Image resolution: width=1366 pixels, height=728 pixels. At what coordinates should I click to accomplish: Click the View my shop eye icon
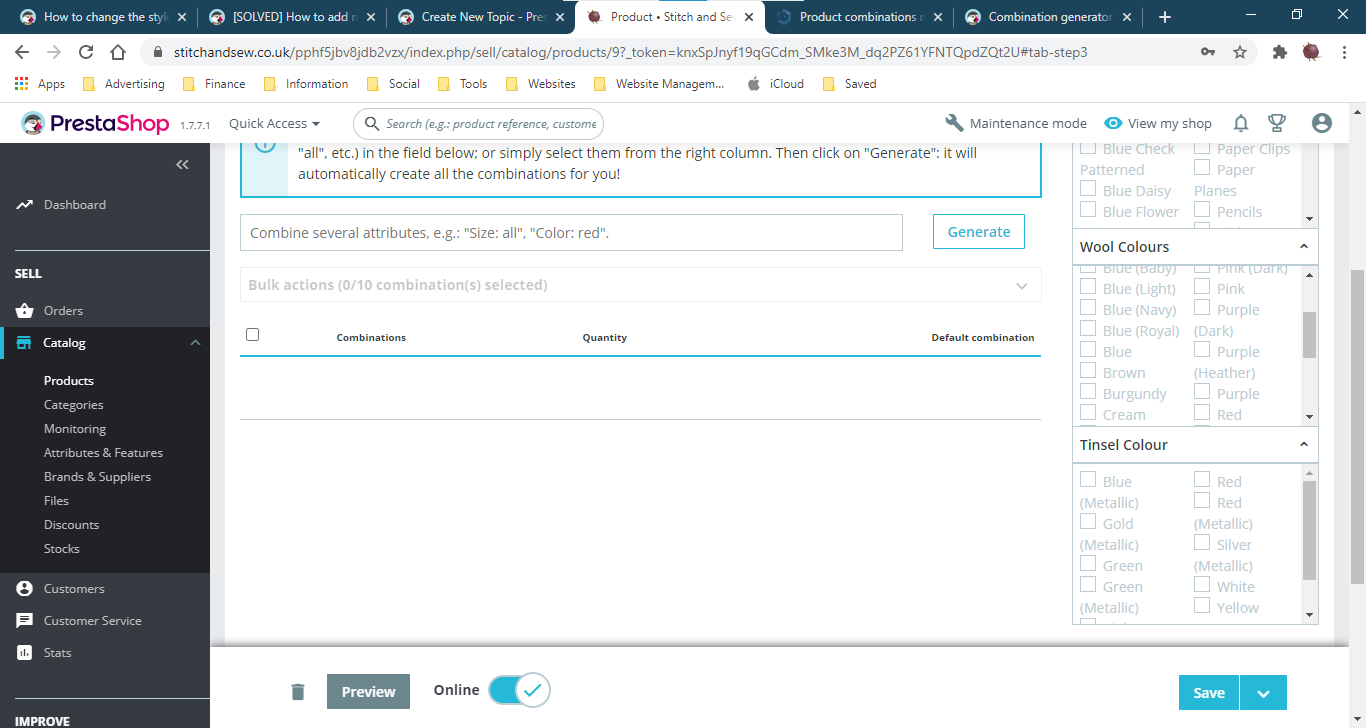(1113, 123)
